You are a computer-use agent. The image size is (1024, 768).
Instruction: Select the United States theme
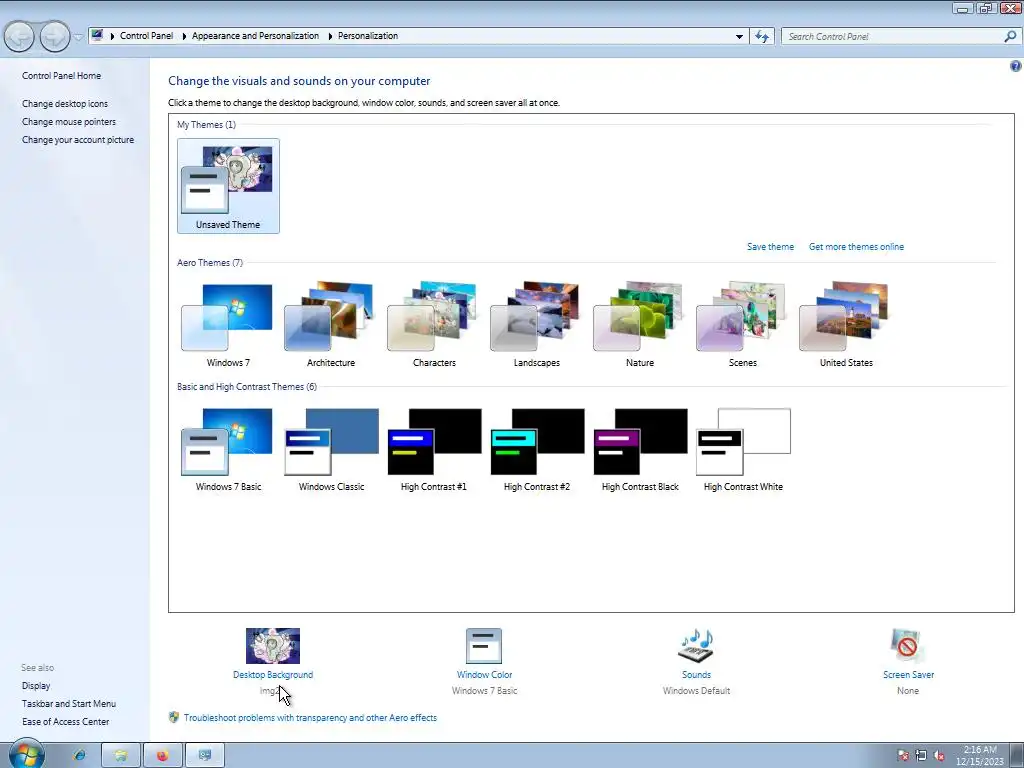846,325
